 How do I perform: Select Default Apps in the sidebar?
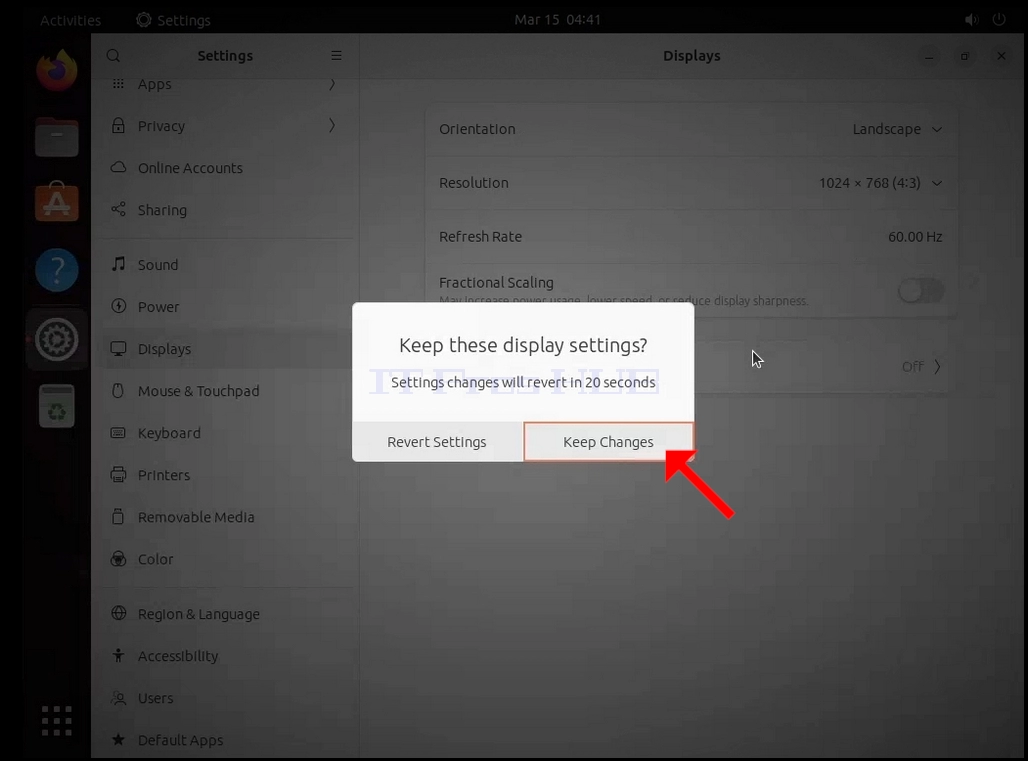point(227,740)
